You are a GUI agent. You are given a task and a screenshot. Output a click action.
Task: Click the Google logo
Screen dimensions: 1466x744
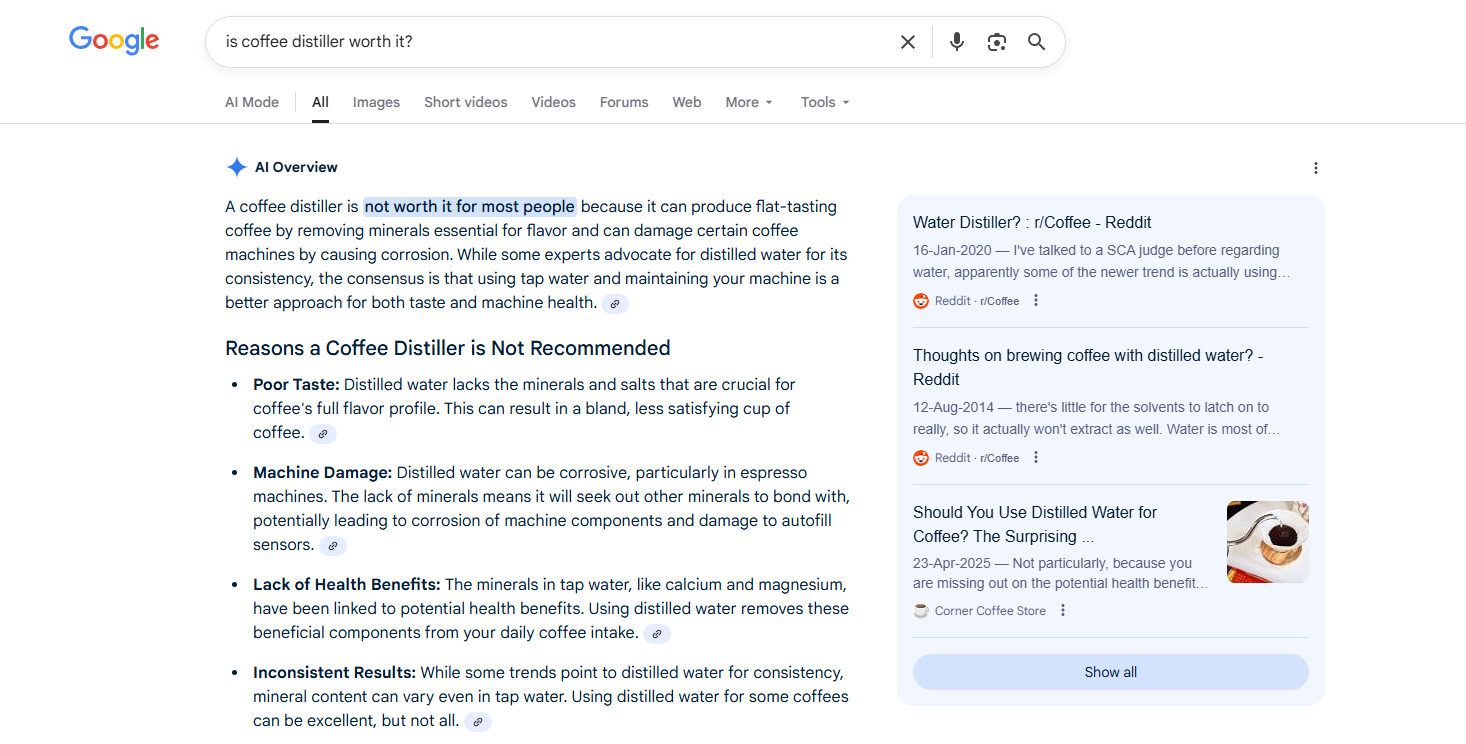pos(114,40)
